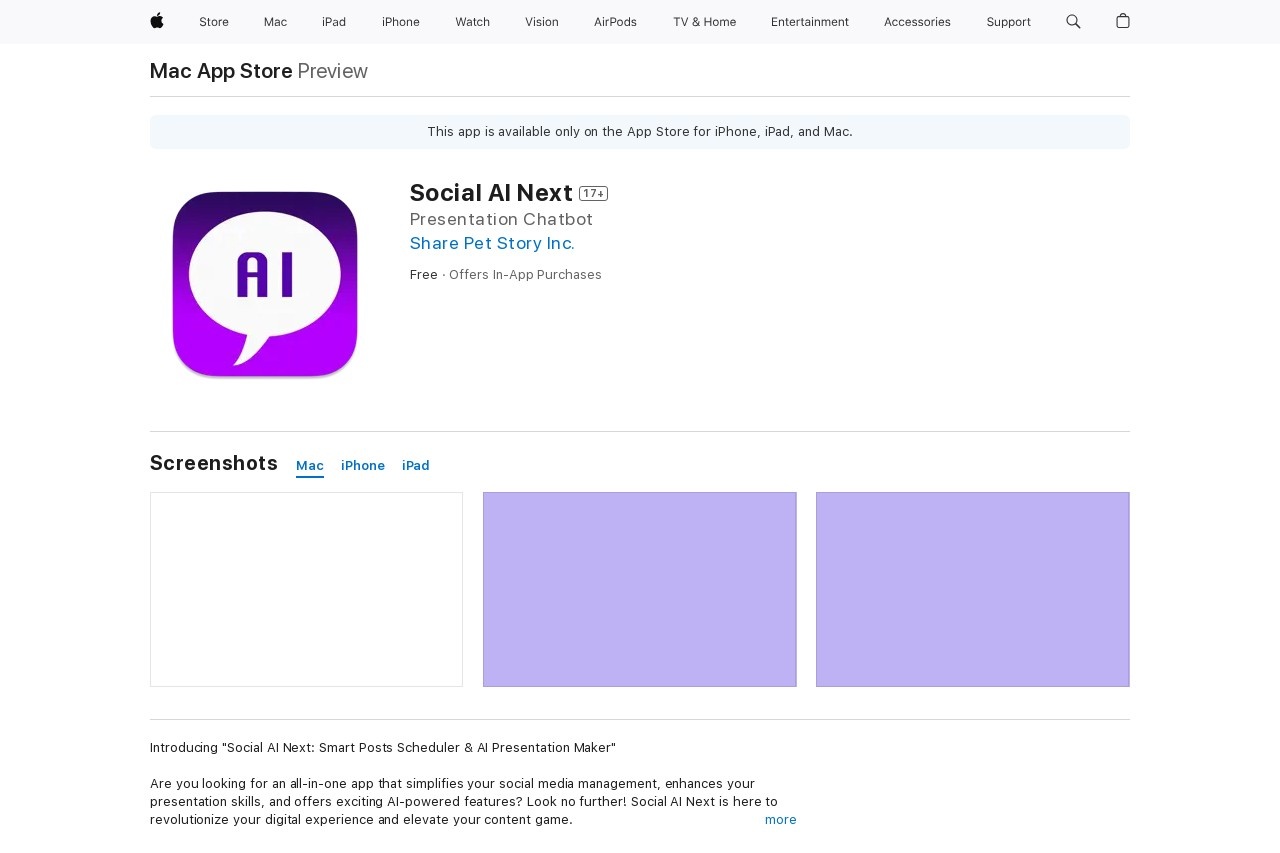Open the AirPods navigation item
1280x853 pixels.
pyautogui.click(x=615, y=22)
